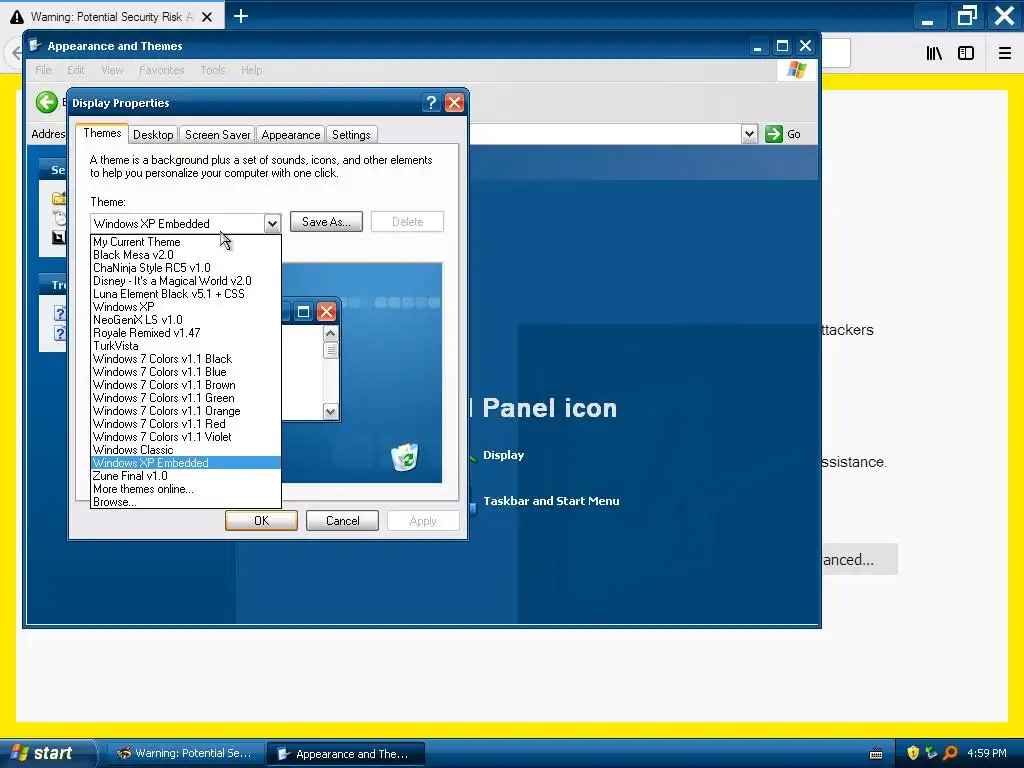Choose Royale Remixed v1.47 theme
This screenshot has width=1024, height=768.
click(186, 333)
